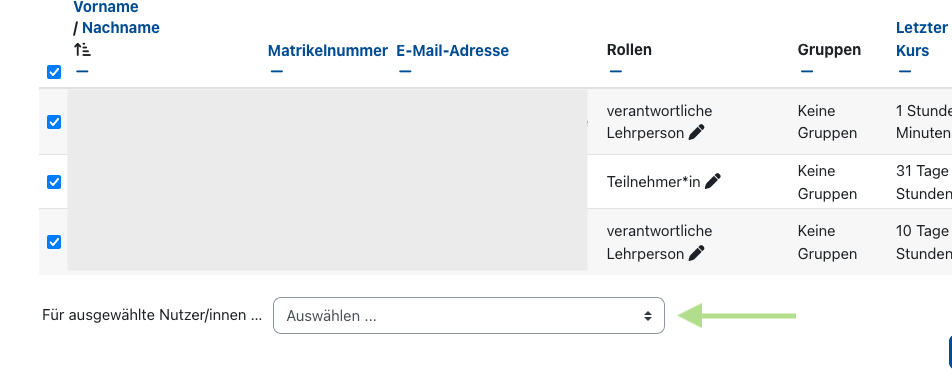Uncheck the Teilnehmer*in row checkbox

[x=54, y=182]
